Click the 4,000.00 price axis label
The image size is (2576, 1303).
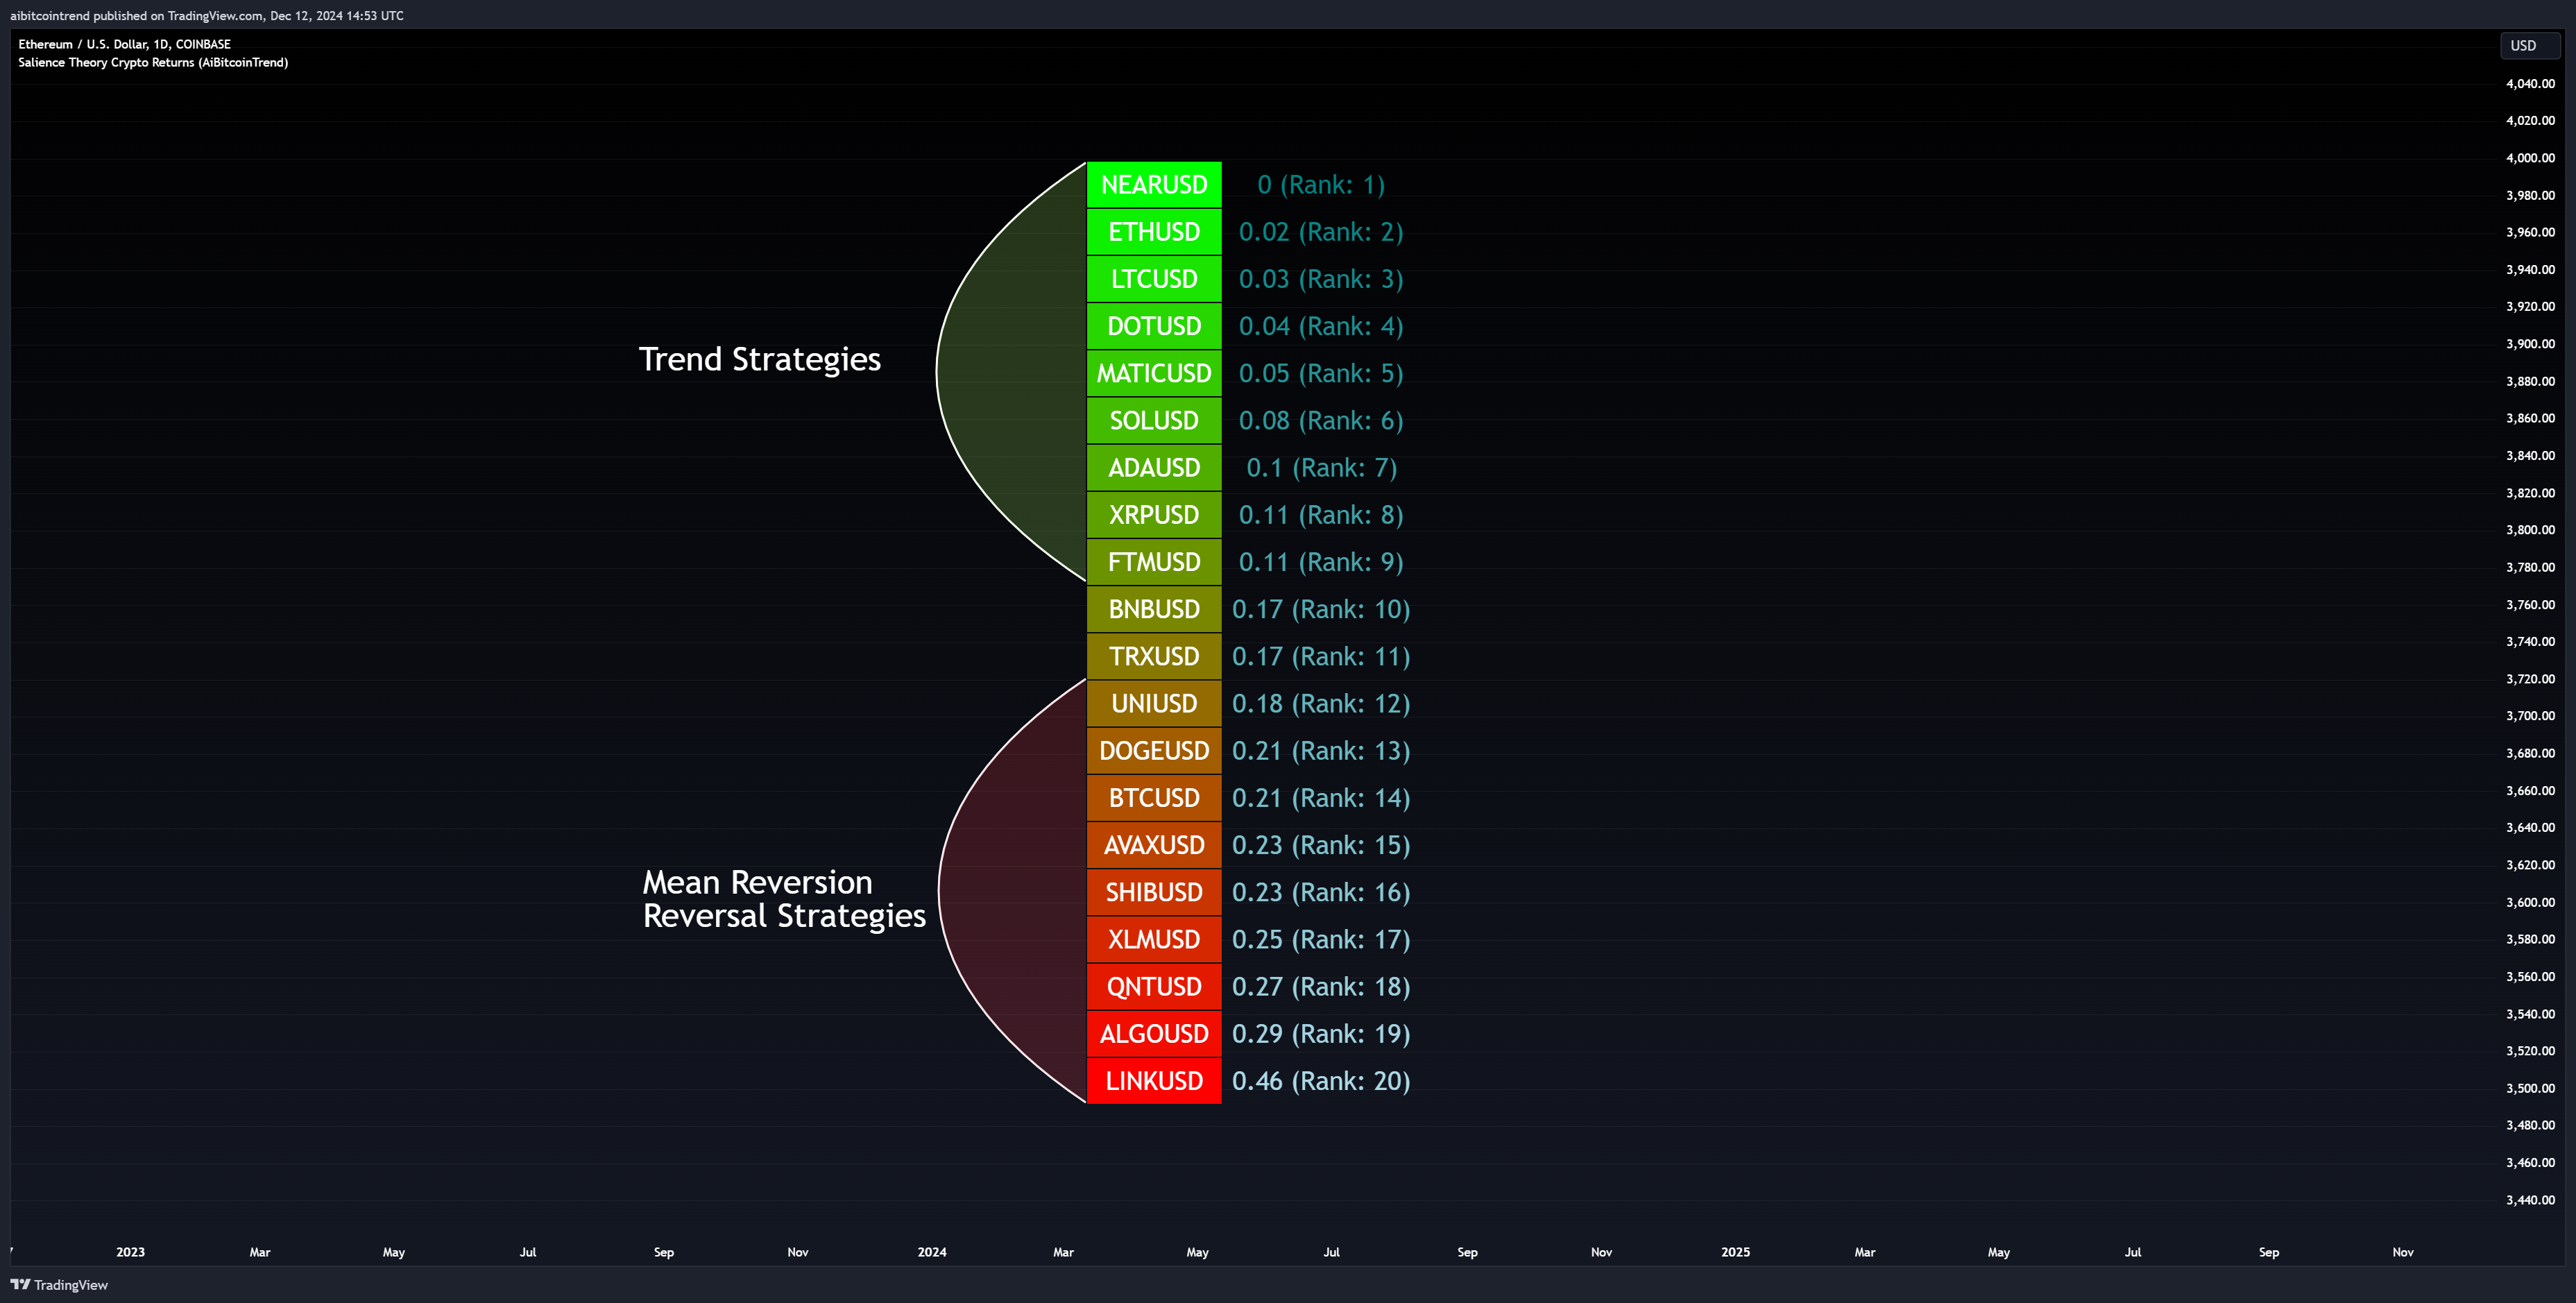click(2530, 158)
